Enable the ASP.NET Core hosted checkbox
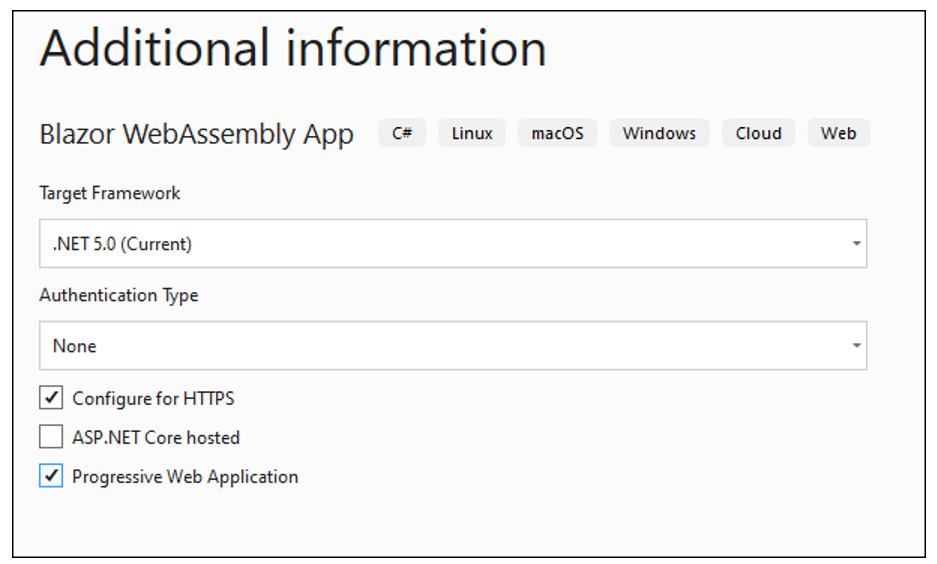 coord(51,437)
